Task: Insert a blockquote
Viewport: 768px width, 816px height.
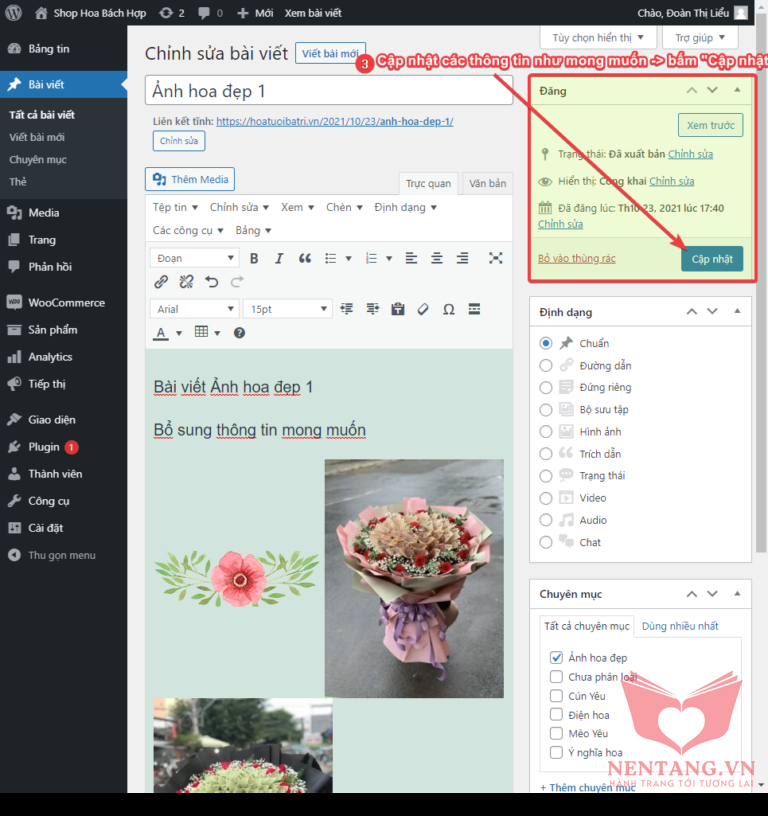Action: coord(305,258)
